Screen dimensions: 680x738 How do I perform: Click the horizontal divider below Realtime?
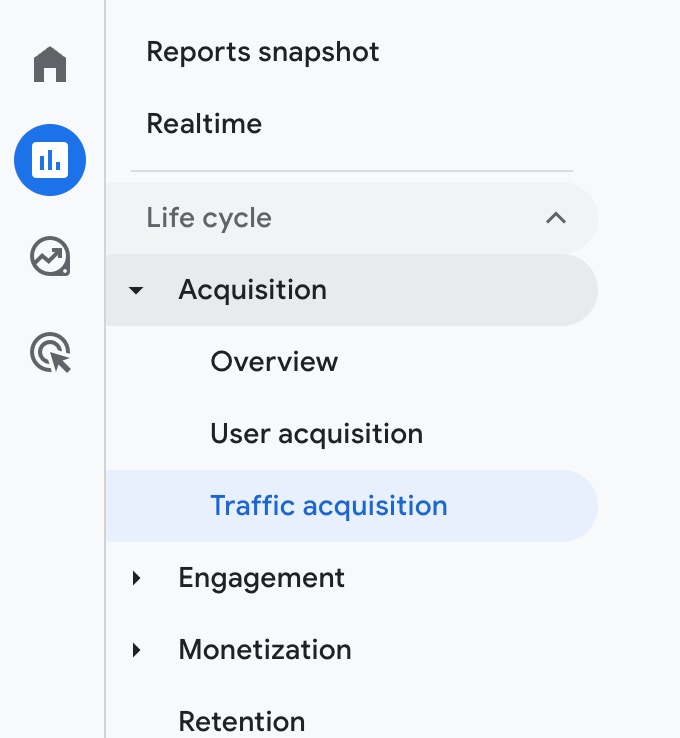tap(352, 171)
